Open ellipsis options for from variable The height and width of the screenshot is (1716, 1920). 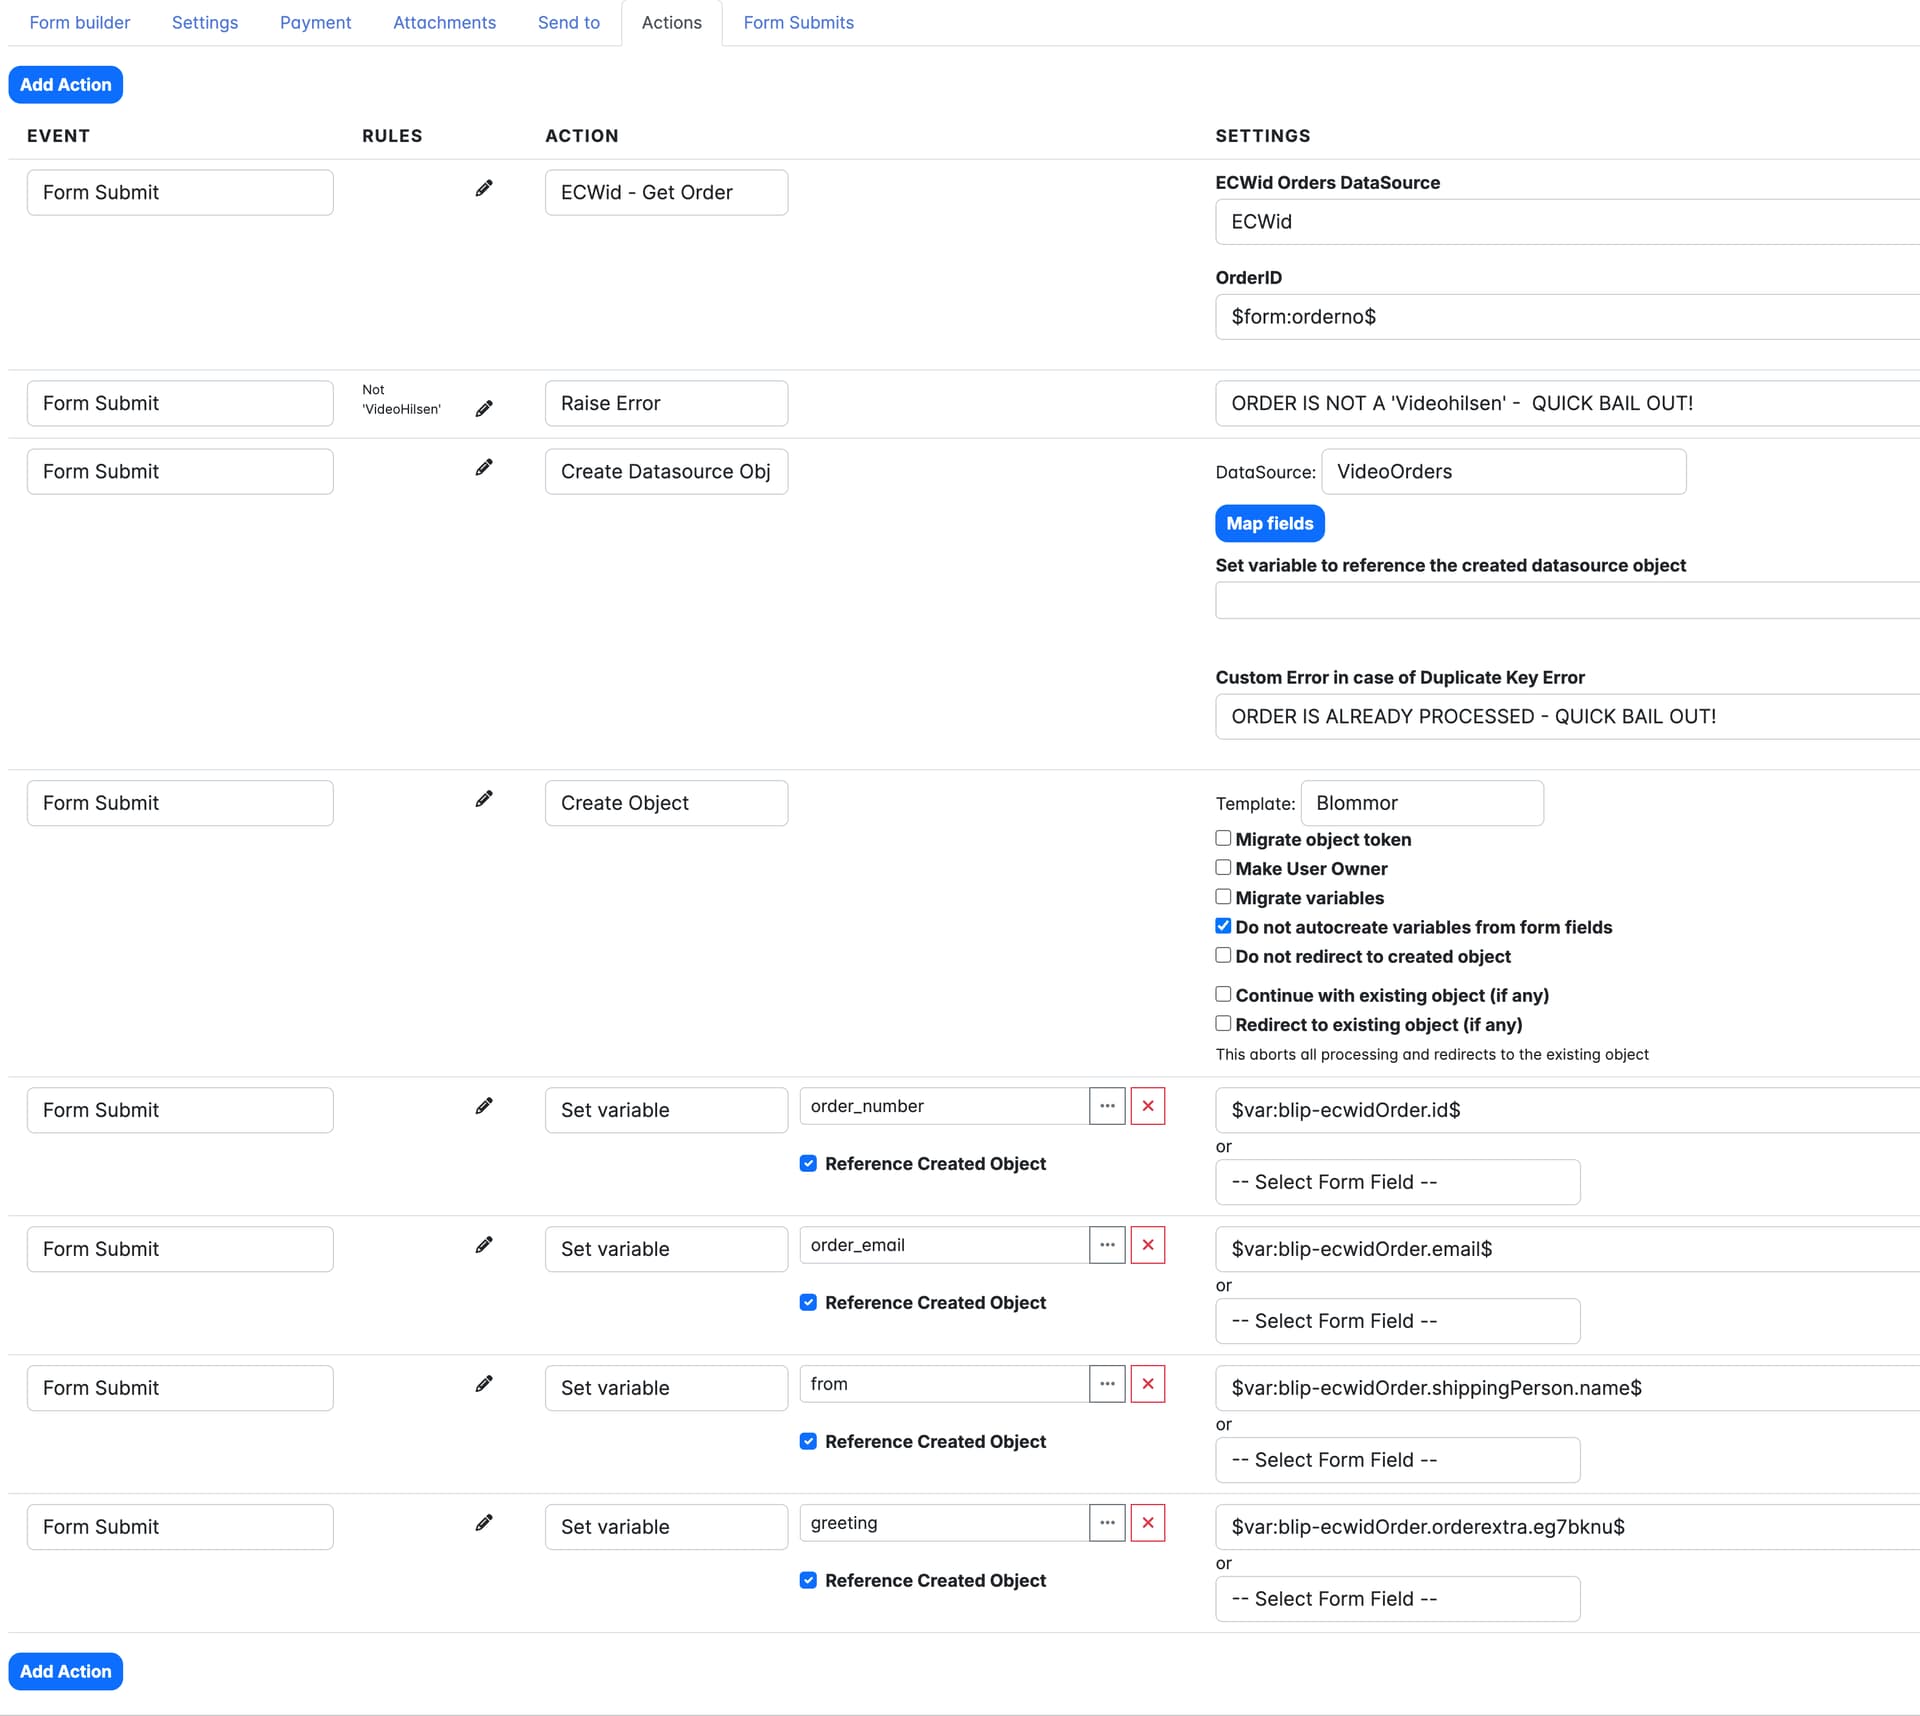(x=1107, y=1384)
